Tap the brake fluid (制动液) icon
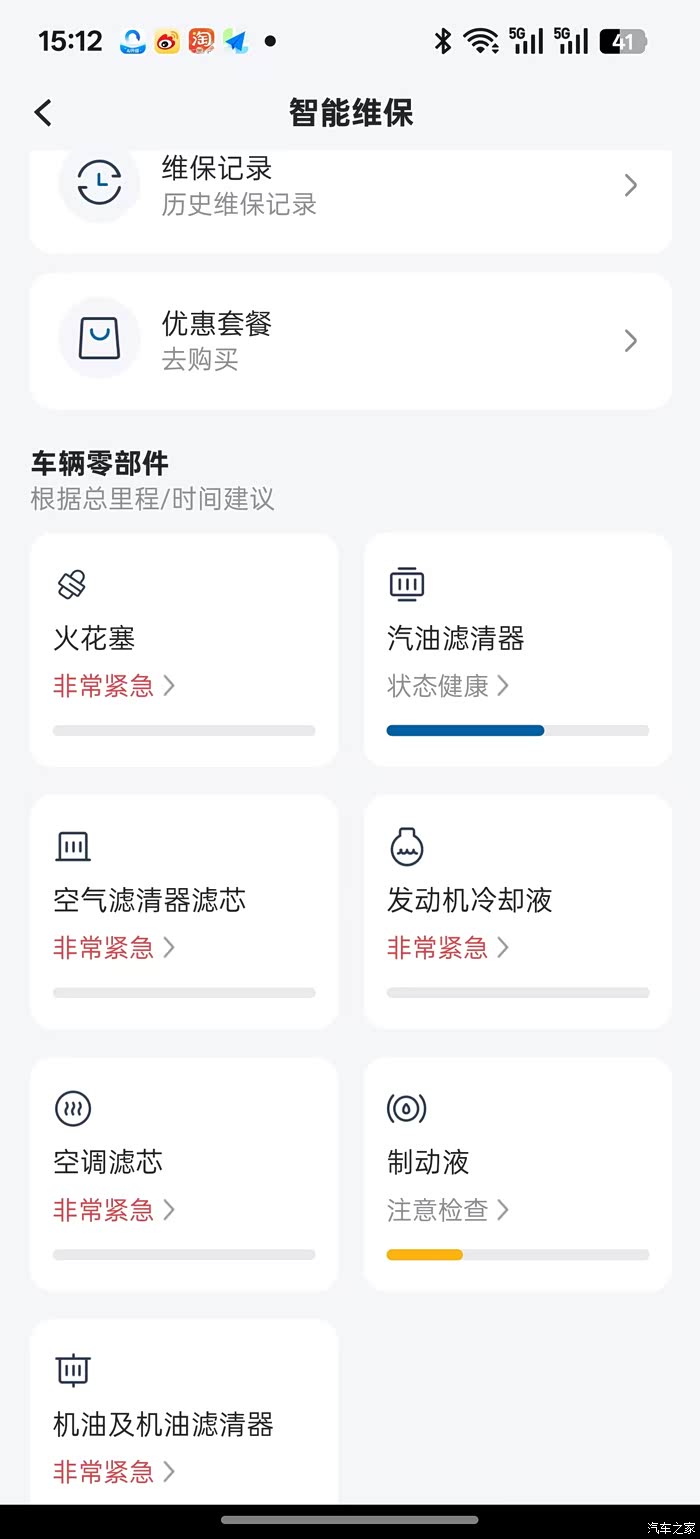700x1539 pixels. click(407, 1108)
